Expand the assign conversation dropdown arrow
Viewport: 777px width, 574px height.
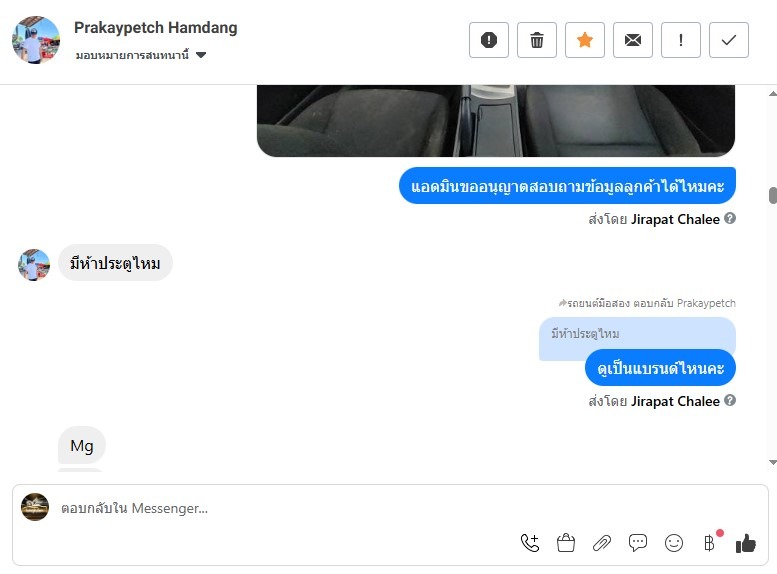point(201,55)
